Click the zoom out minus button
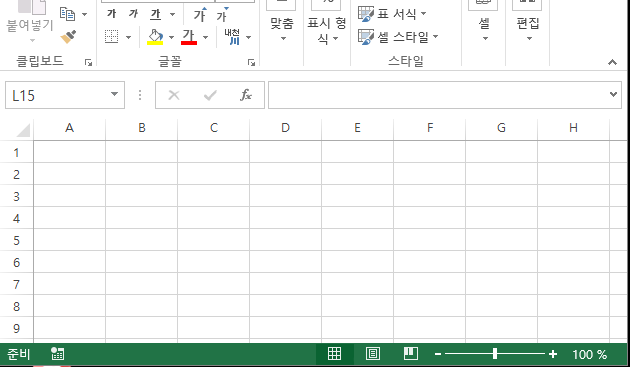This screenshot has width=630, height=367. pyautogui.click(x=438, y=354)
